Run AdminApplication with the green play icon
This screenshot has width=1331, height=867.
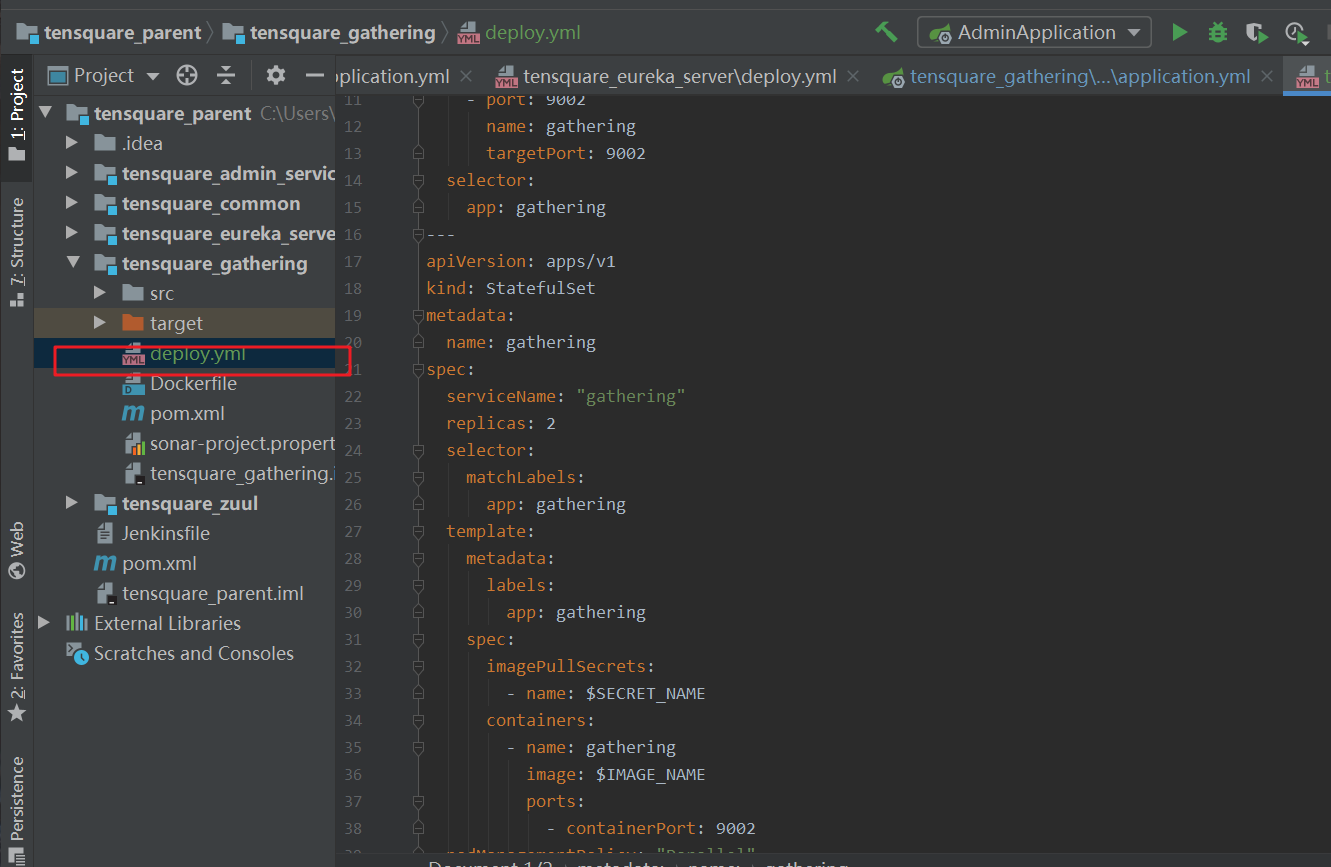pos(1180,32)
